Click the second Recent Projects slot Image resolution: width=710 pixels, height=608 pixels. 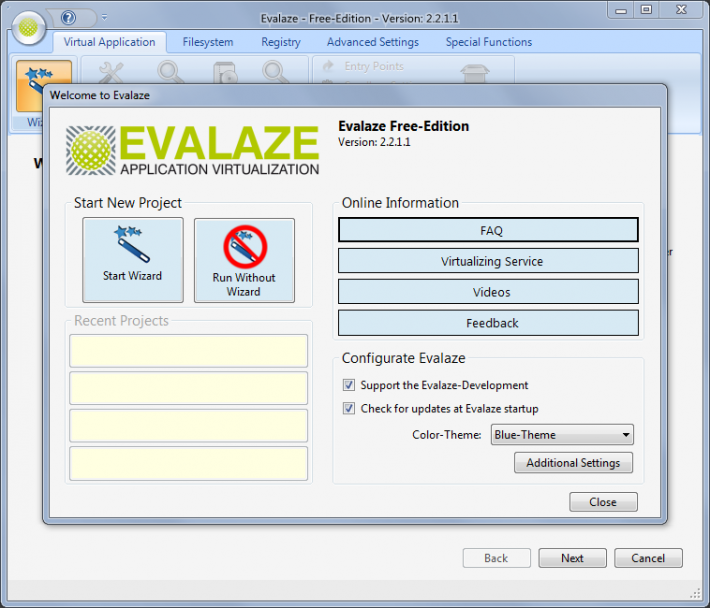coord(188,388)
